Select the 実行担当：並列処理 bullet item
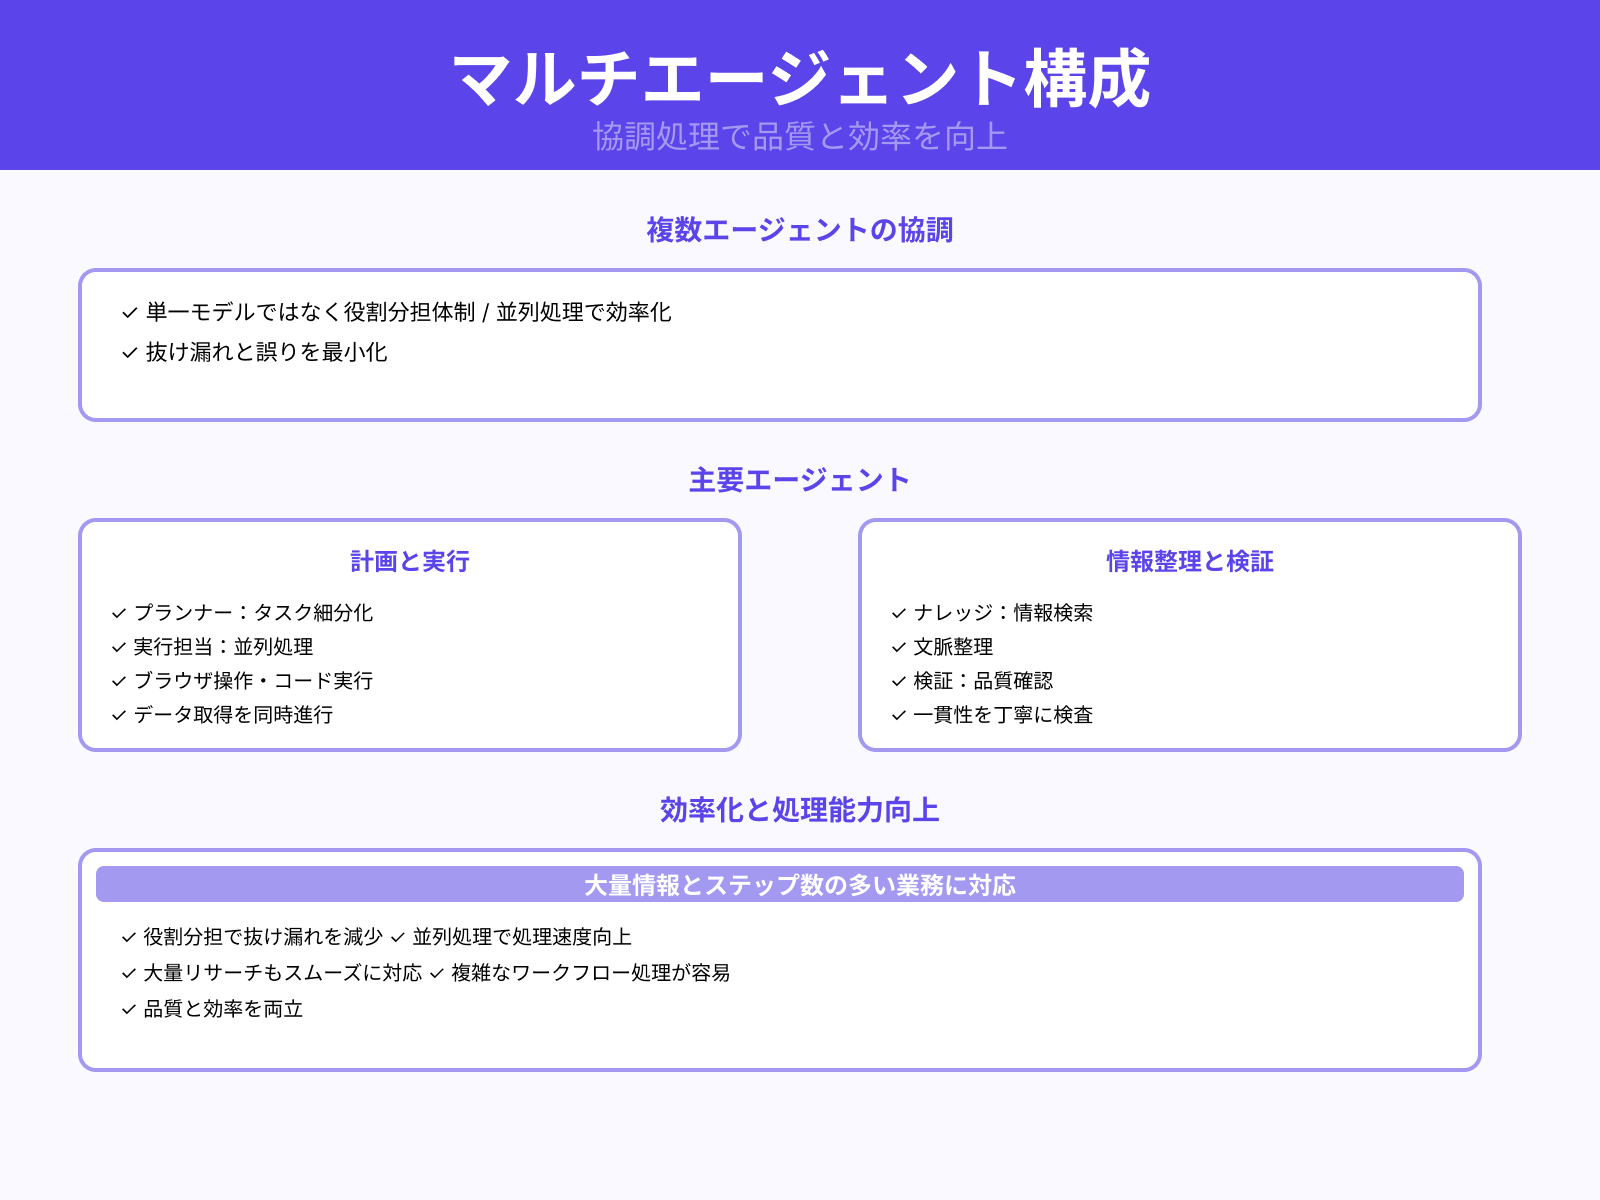 point(224,647)
